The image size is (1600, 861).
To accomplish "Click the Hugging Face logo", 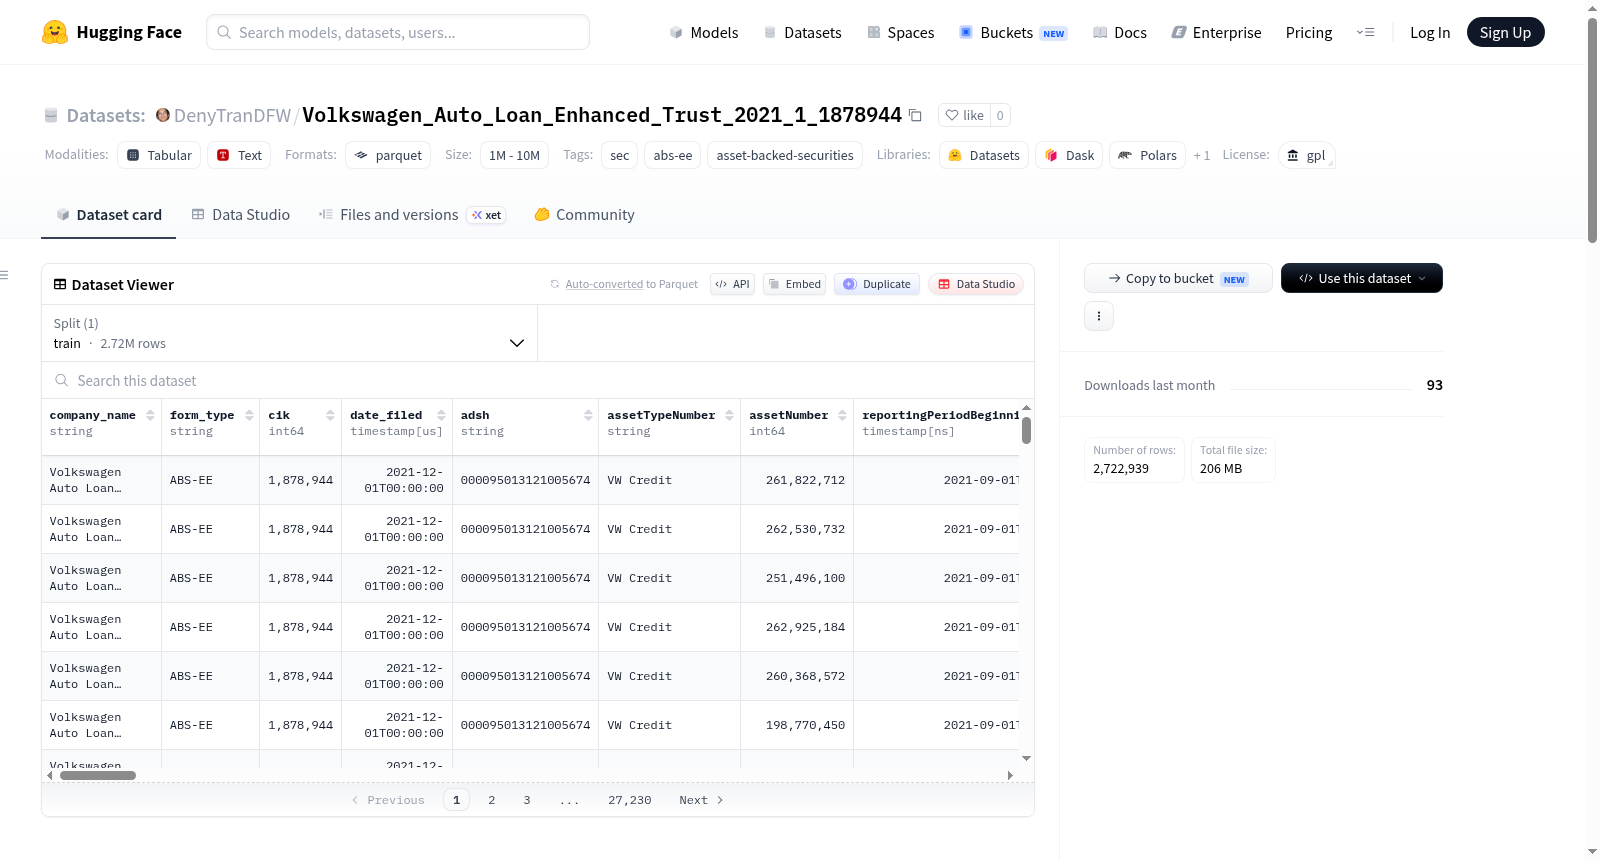I will point(111,32).
